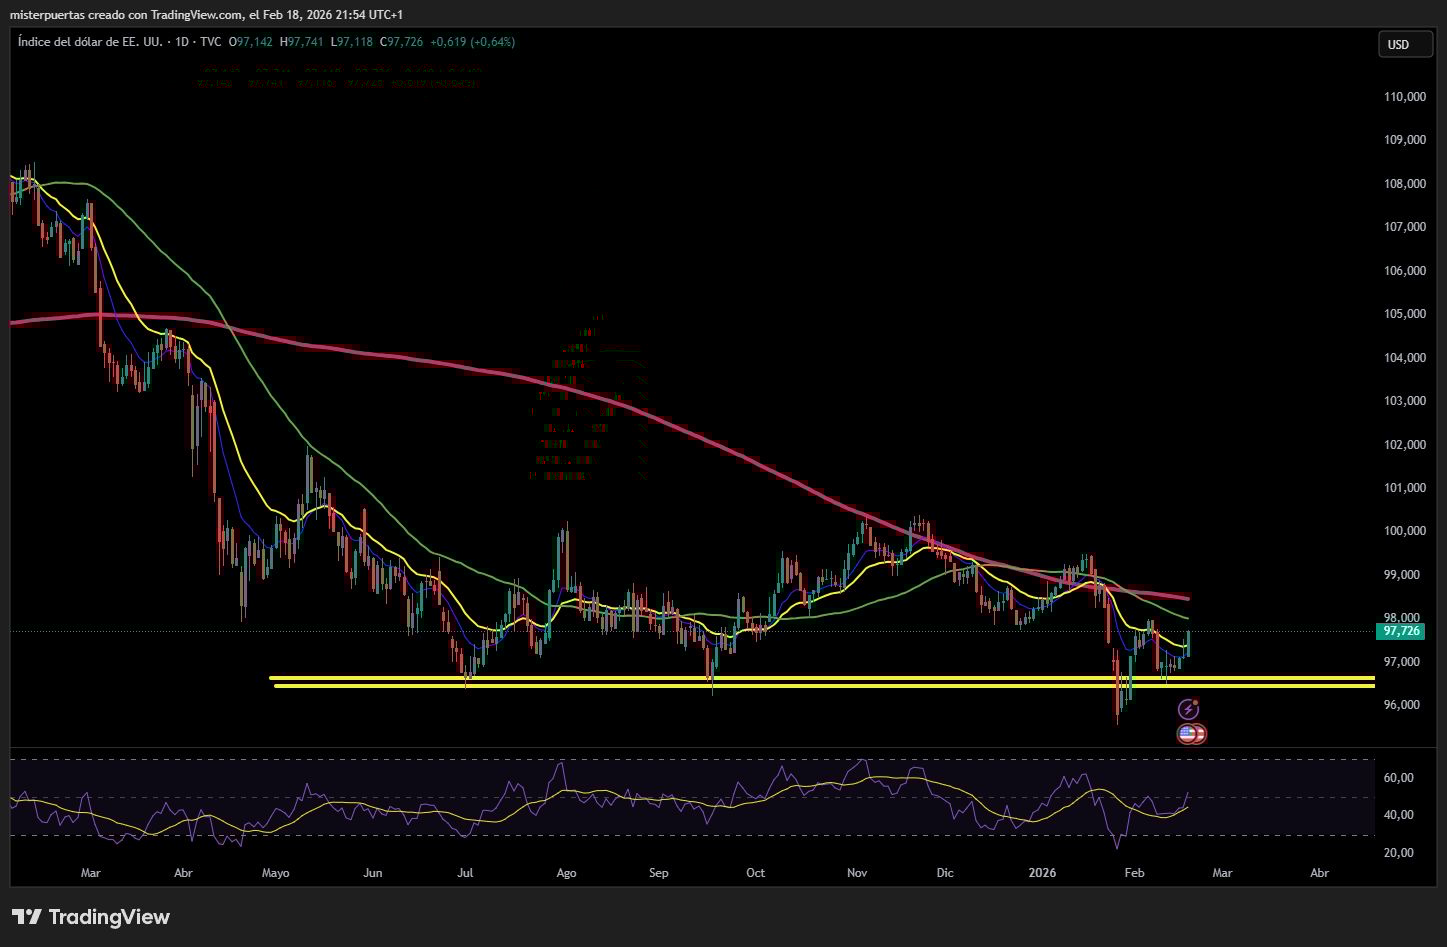Click the Dic label on the time axis

(x=945, y=873)
